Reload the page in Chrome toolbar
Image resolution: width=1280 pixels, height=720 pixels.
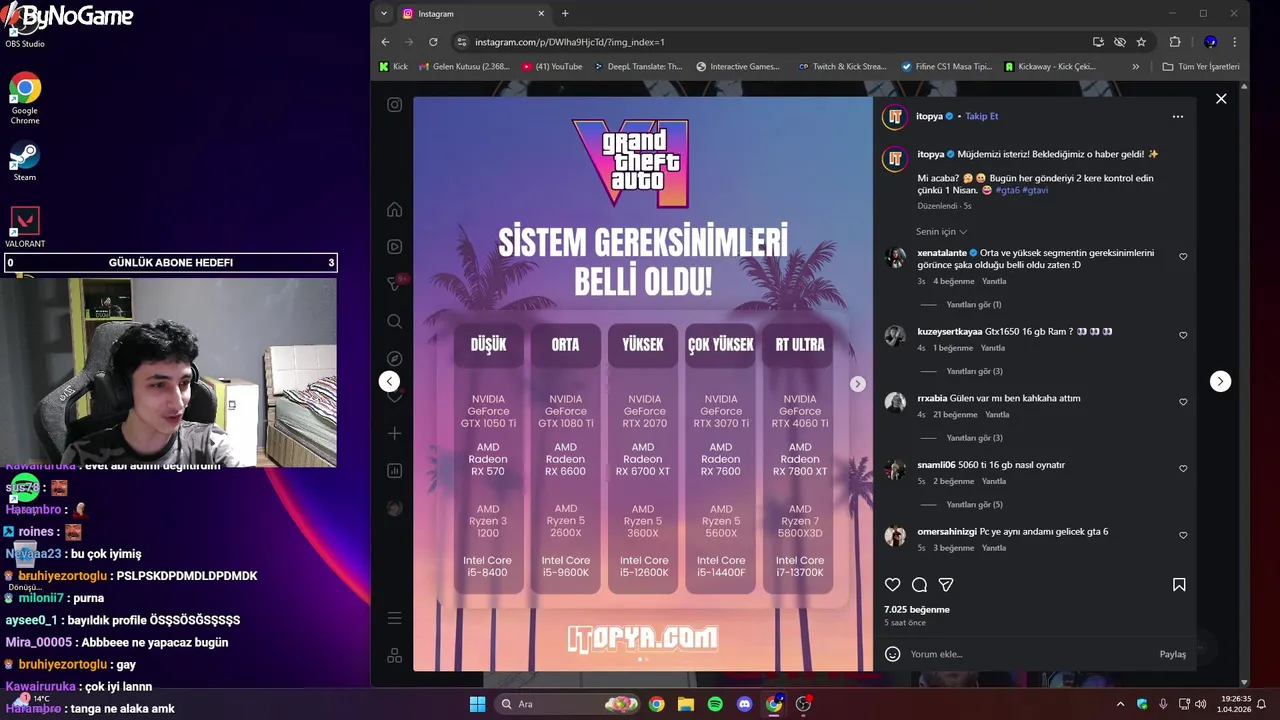pyautogui.click(x=433, y=42)
